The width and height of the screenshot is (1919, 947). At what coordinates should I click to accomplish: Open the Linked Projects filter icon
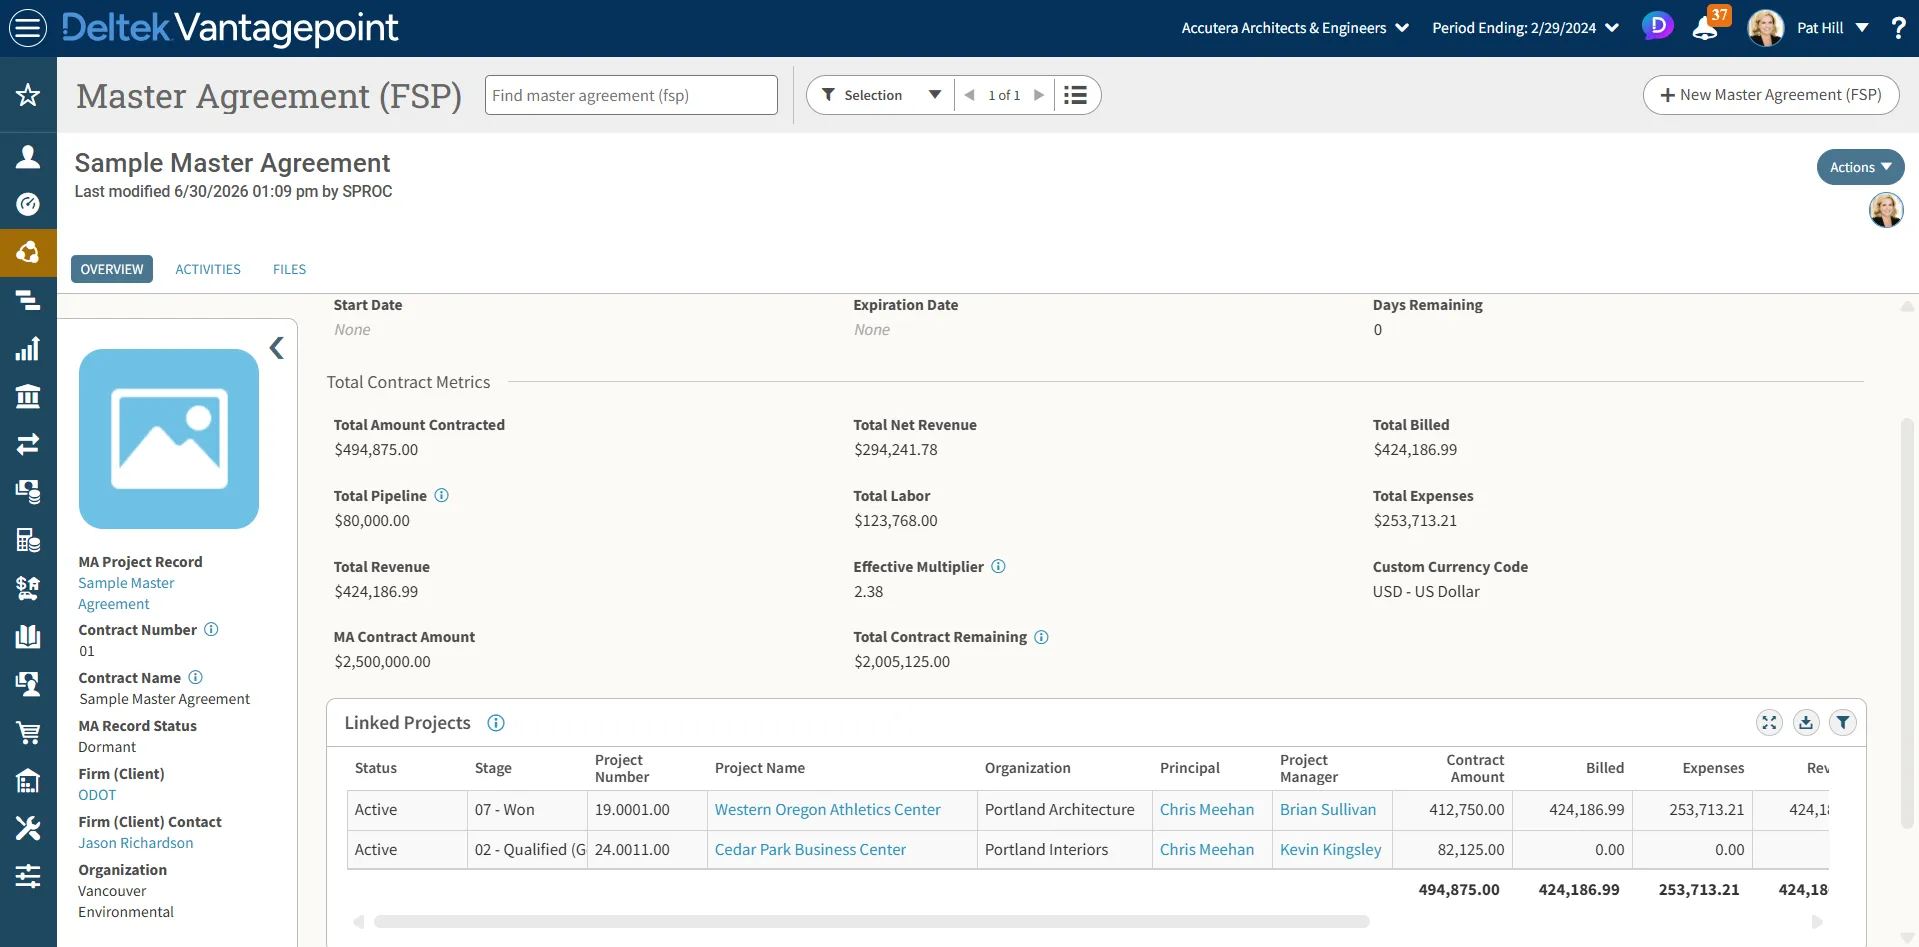tap(1843, 723)
